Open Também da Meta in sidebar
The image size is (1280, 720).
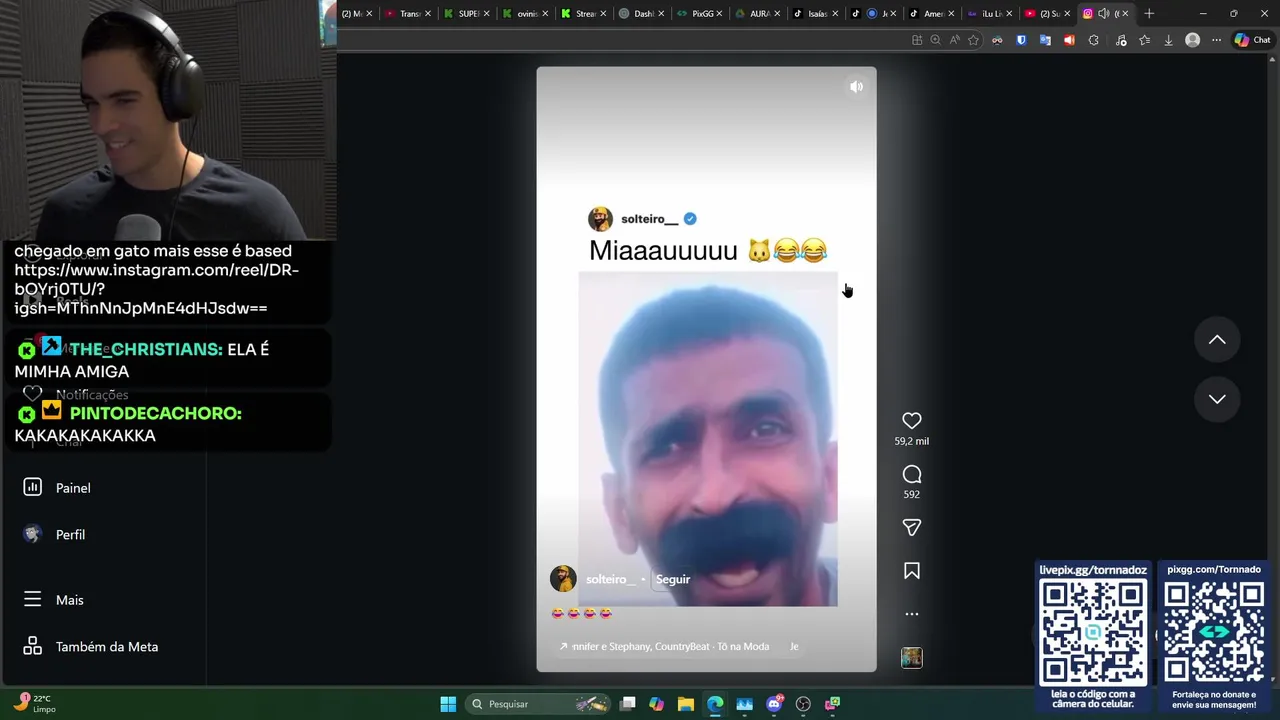(x=106, y=647)
